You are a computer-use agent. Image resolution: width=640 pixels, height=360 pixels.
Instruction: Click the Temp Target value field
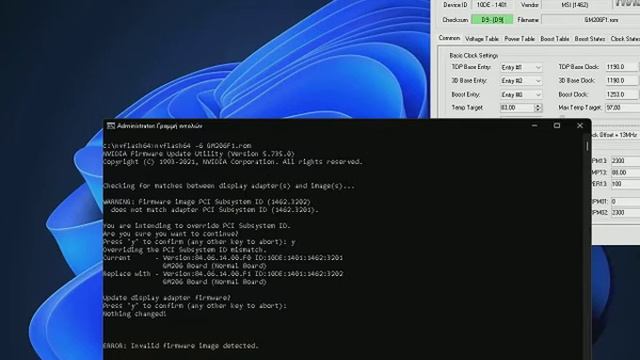517,108
